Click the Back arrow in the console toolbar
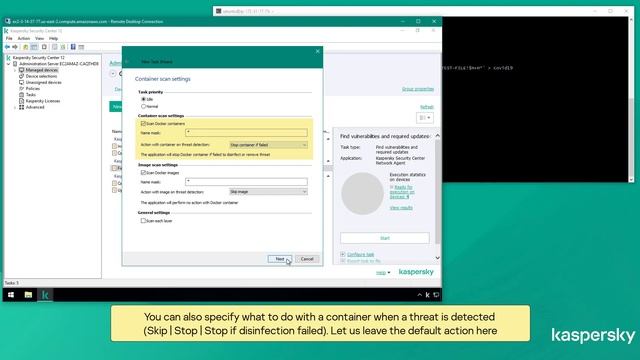 [7, 47]
